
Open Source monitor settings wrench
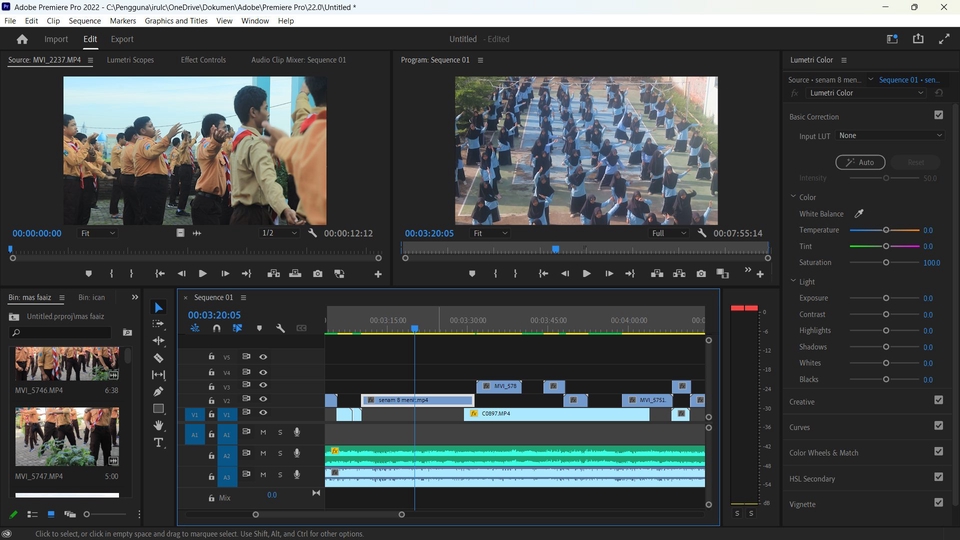[x=312, y=233]
